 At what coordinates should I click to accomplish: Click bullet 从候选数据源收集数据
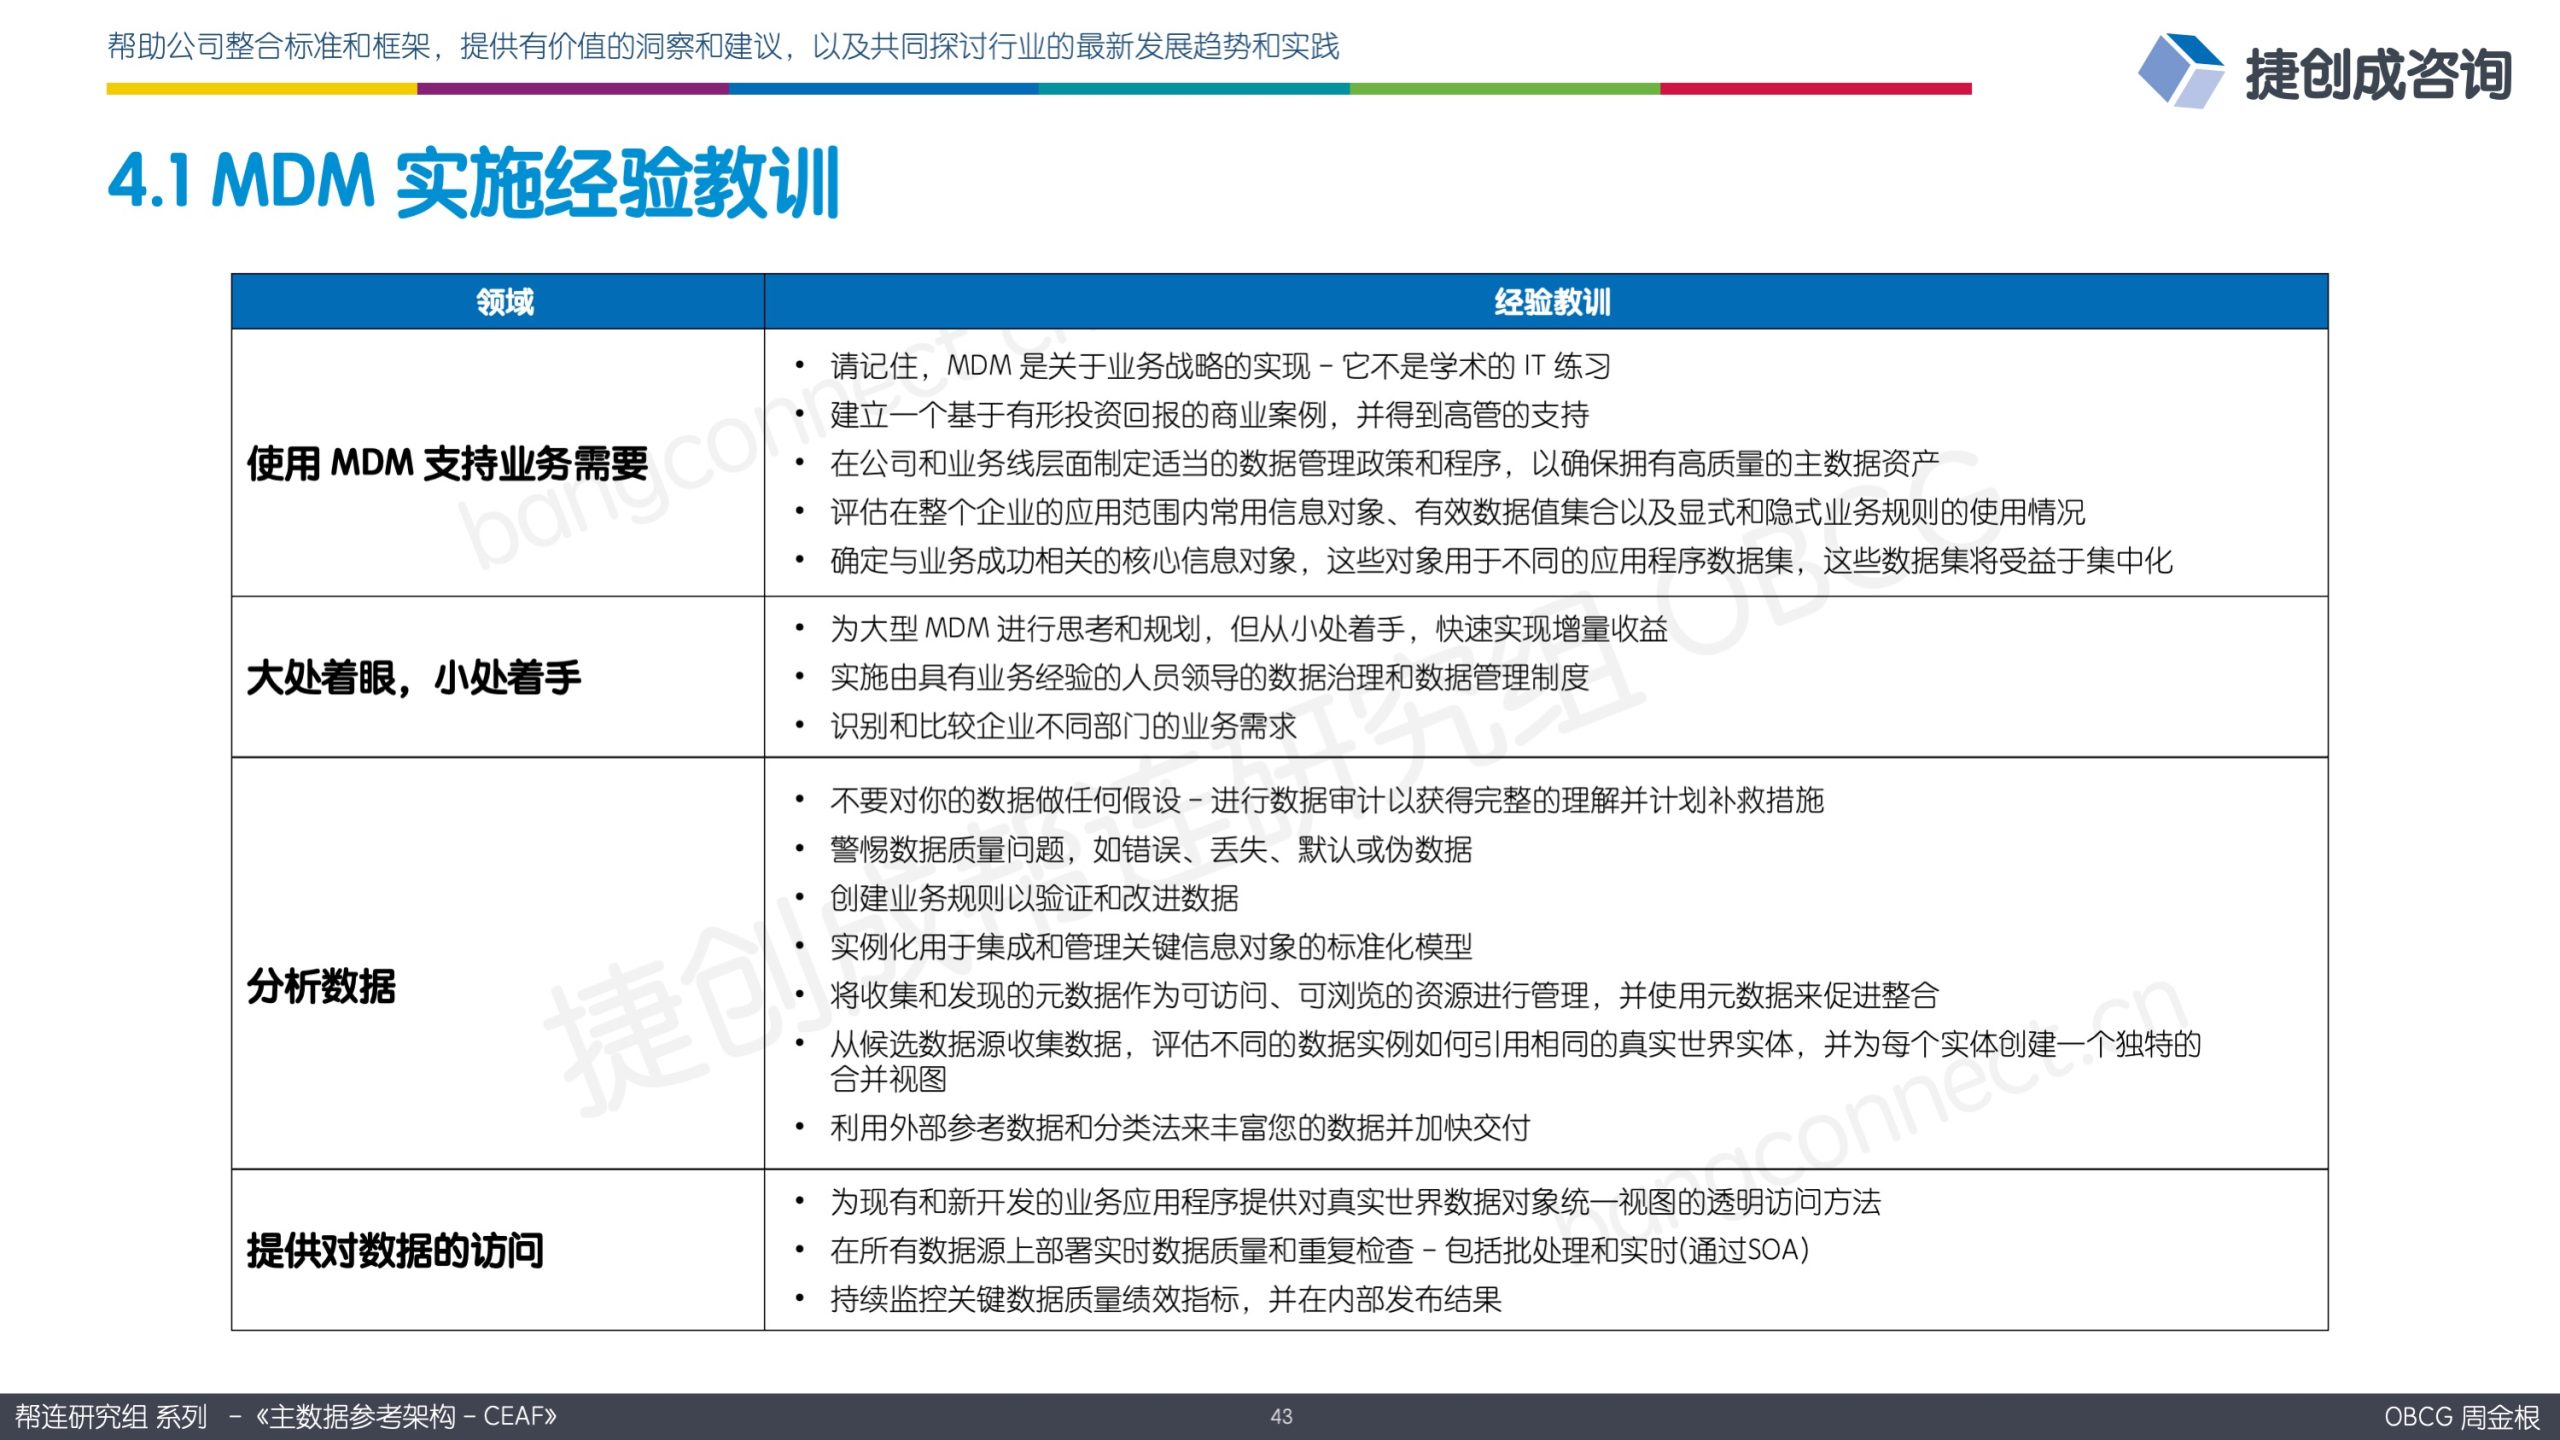pyautogui.click(x=1515, y=1061)
